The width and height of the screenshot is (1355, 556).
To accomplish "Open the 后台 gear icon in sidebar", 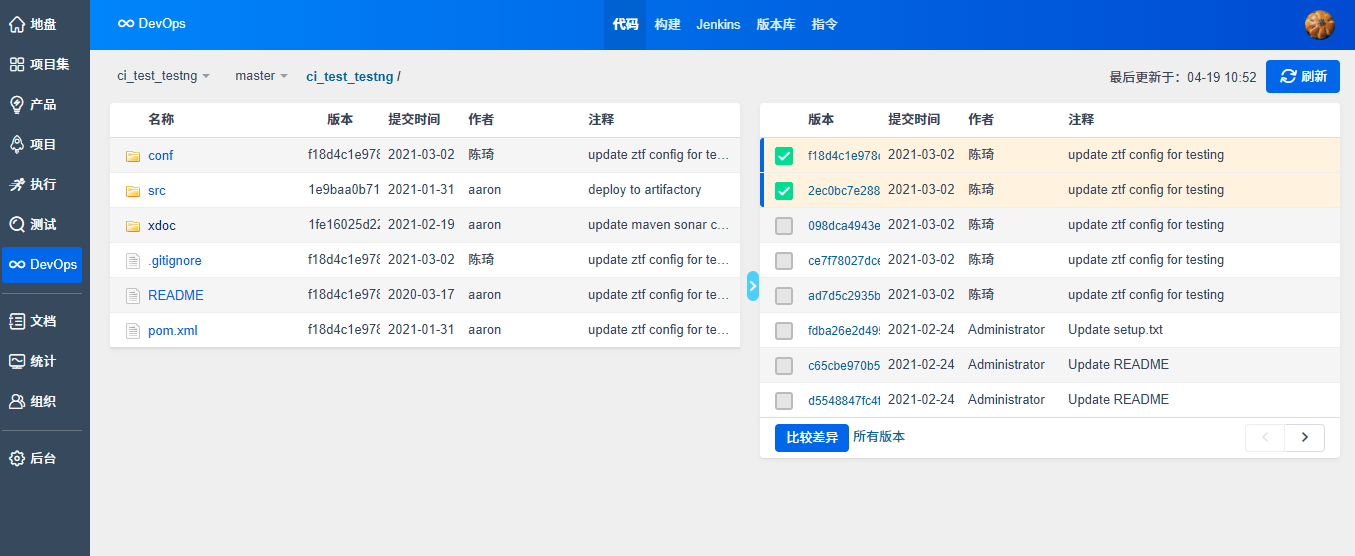I will click(17, 458).
